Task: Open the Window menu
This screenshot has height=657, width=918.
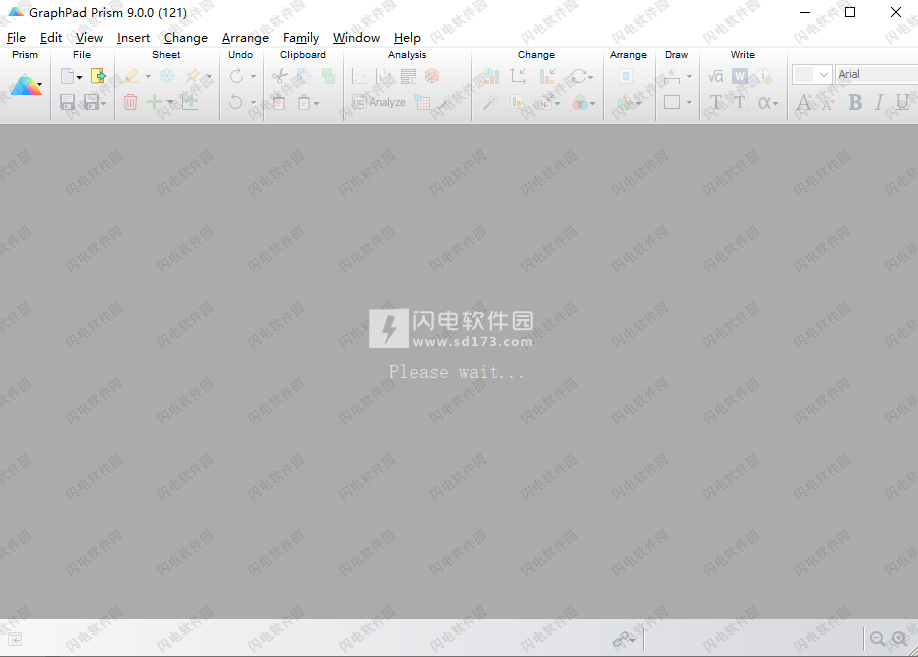Action: pyautogui.click(x=357, y=38)
